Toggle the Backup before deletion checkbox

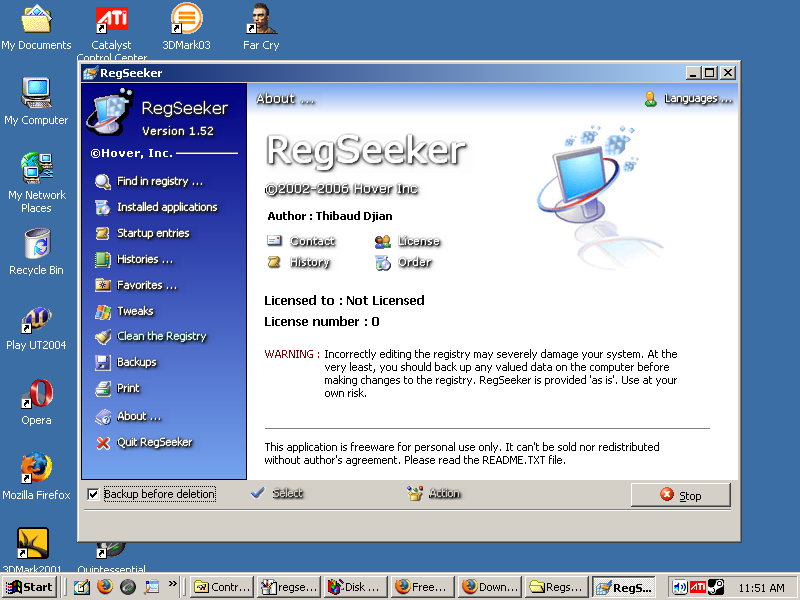94,494
